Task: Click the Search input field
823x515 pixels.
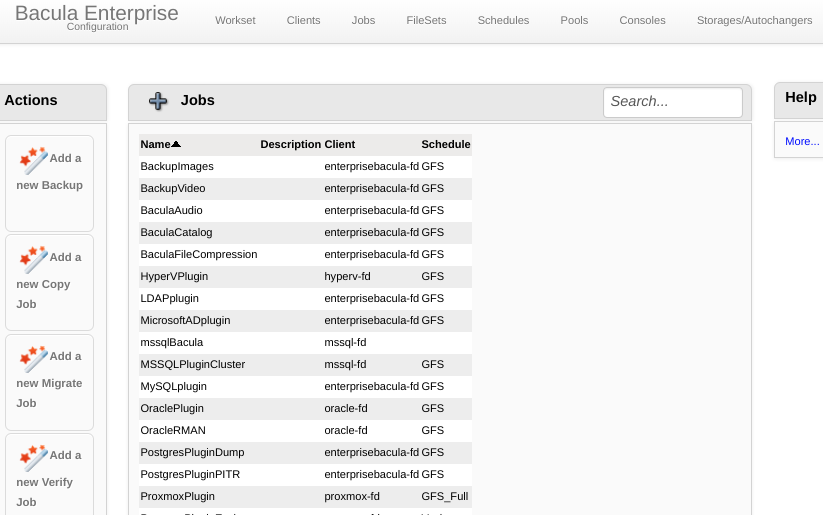Action: (x=673, y=102)
